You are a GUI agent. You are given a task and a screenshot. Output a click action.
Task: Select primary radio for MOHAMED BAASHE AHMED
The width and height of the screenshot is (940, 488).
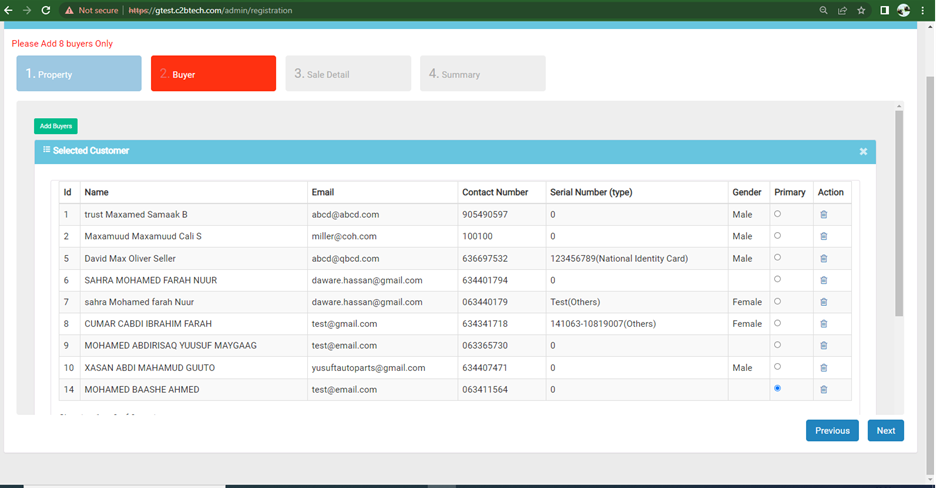(x=778, y=388)
